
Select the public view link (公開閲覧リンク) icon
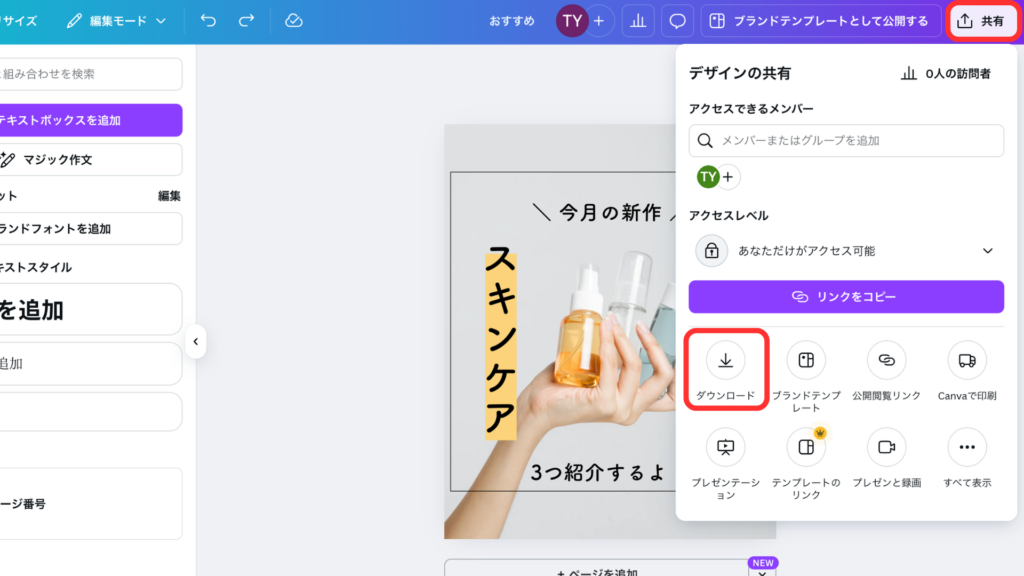(x=886, y=360)
